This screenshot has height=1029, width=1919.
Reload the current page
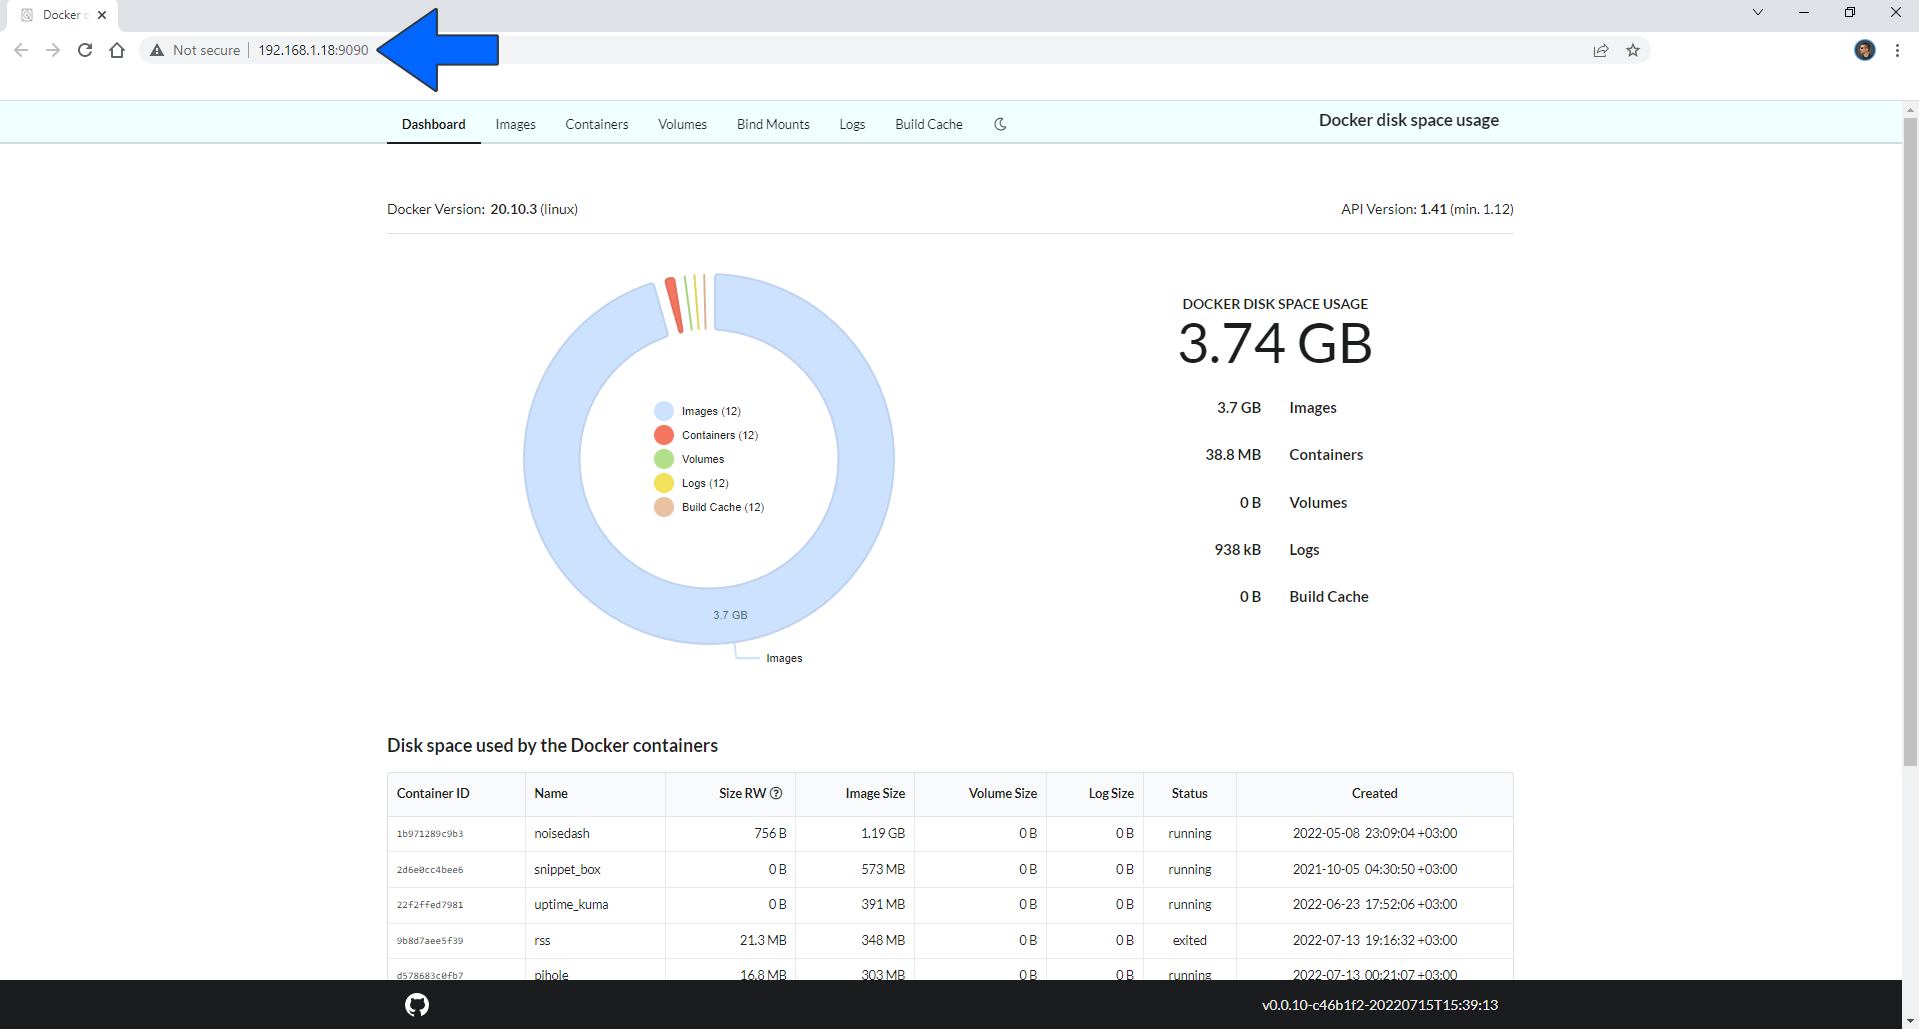click(x=85, y=50)
